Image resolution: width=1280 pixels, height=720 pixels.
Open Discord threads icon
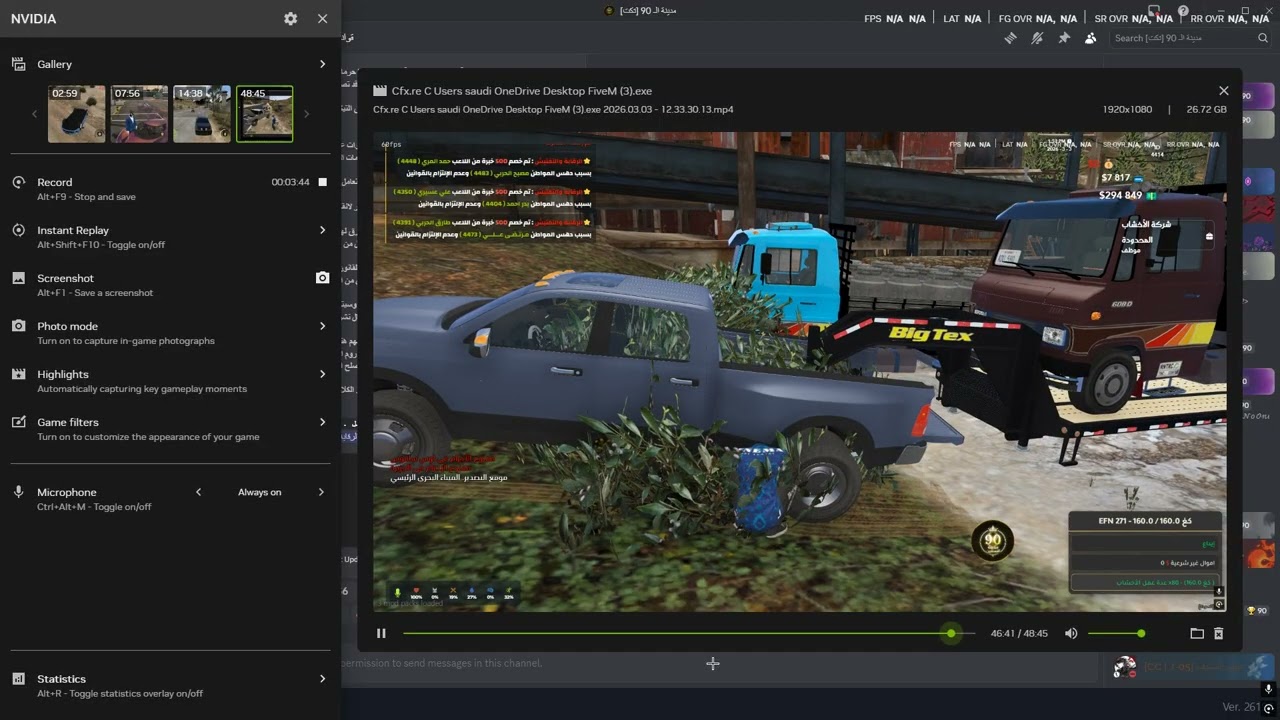pyautogui.click(x=1011, y=38)
